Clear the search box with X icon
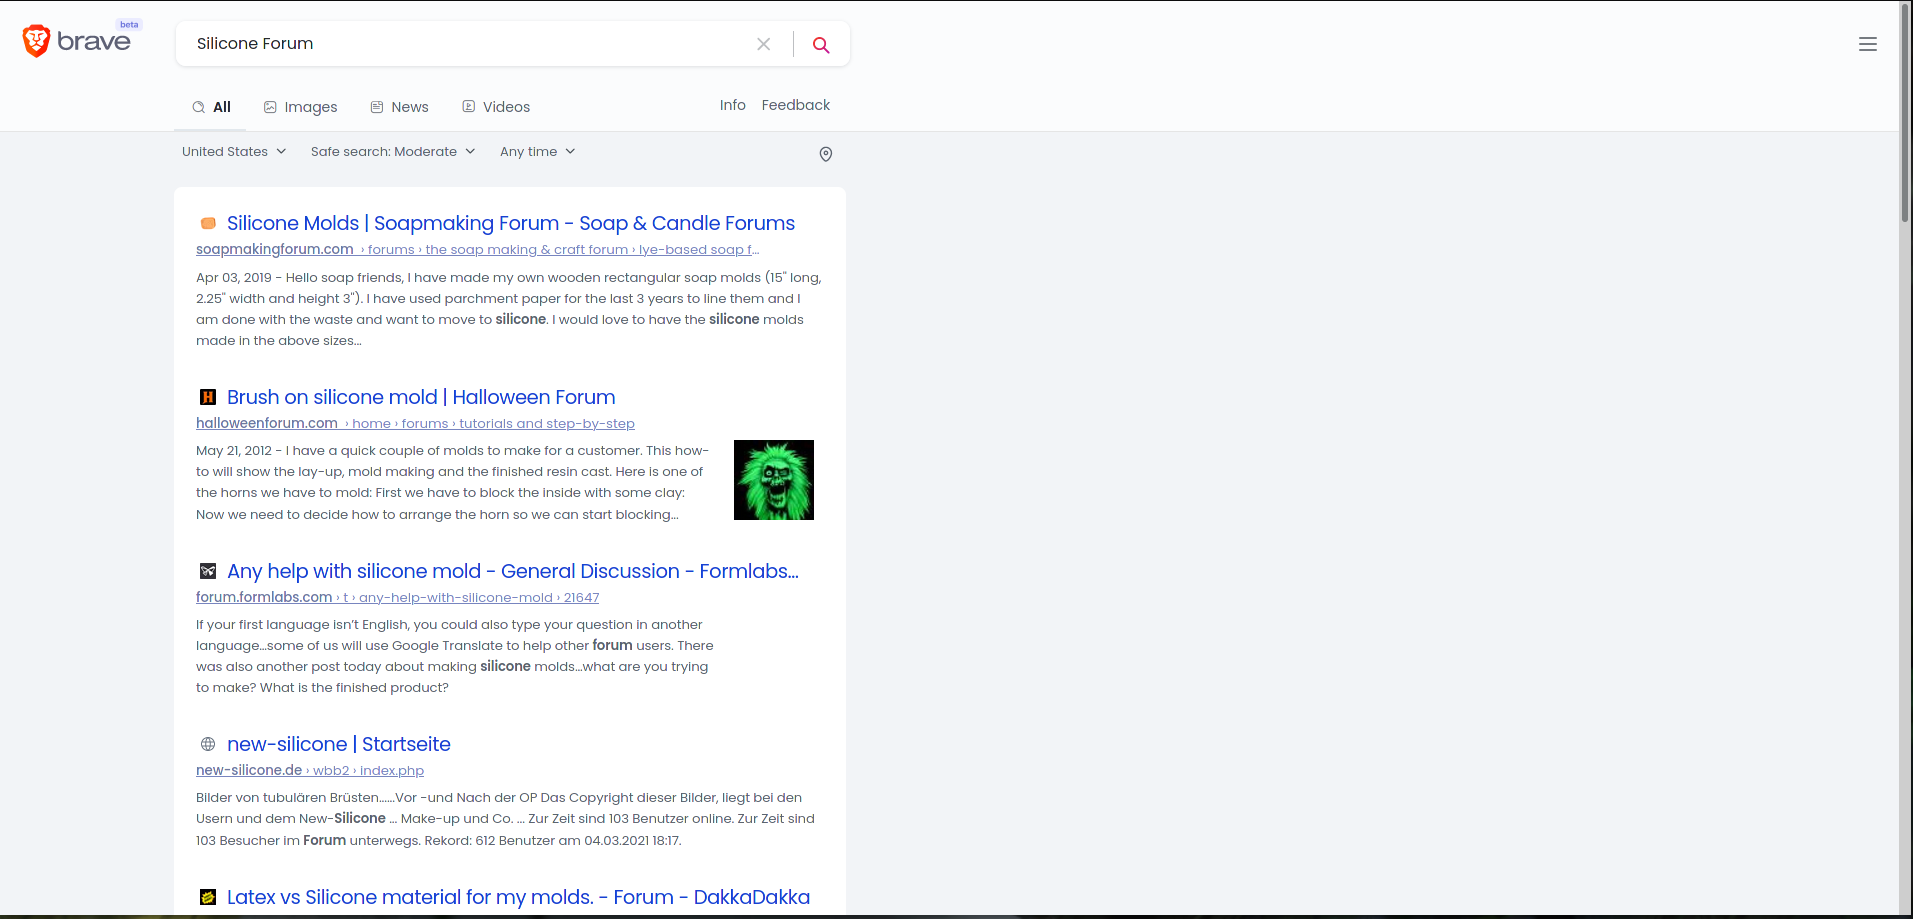Screen dimensions: 1913x919 tap(764, 44)
